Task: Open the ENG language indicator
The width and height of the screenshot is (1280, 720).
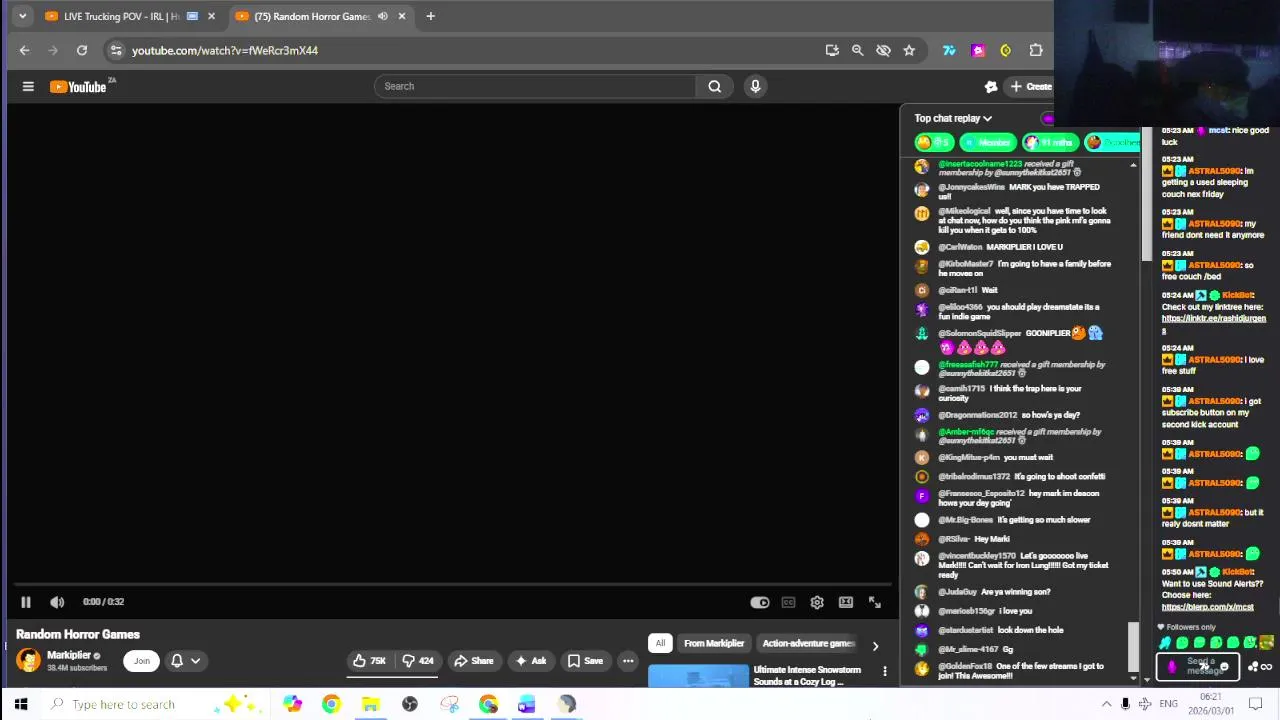Action: 1168,704
